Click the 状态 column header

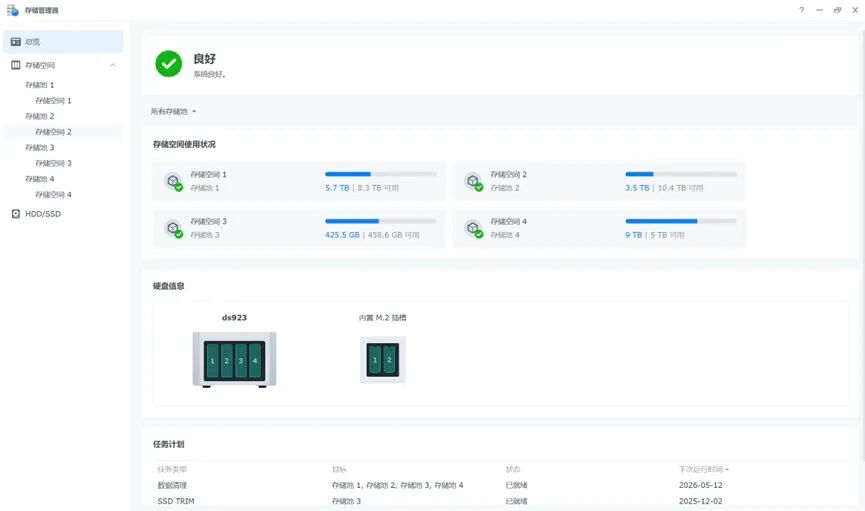tap(513, 469)
